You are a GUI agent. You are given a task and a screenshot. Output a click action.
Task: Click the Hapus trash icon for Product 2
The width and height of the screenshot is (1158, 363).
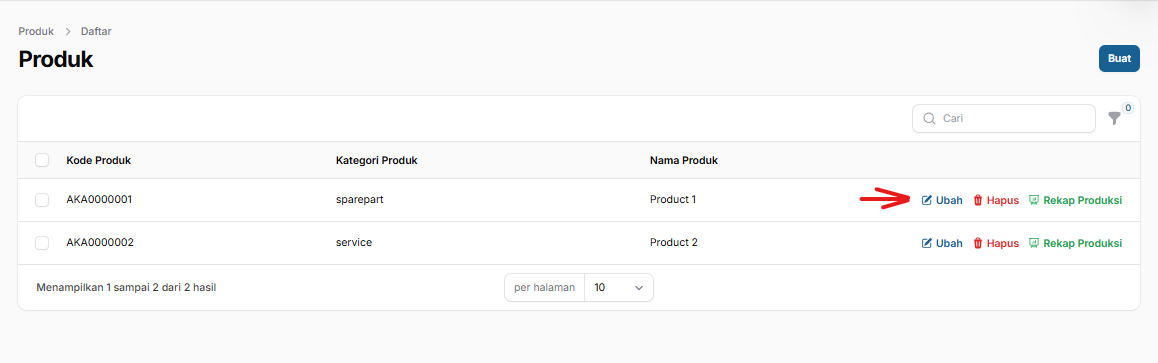pyautogui.click(x=978, y=243)
